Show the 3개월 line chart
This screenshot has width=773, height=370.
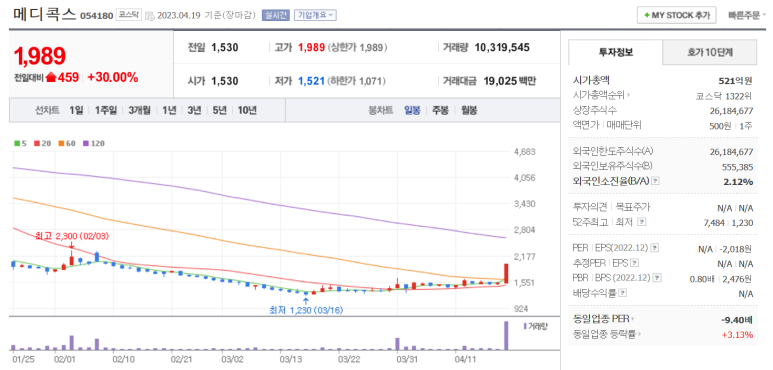140,110
